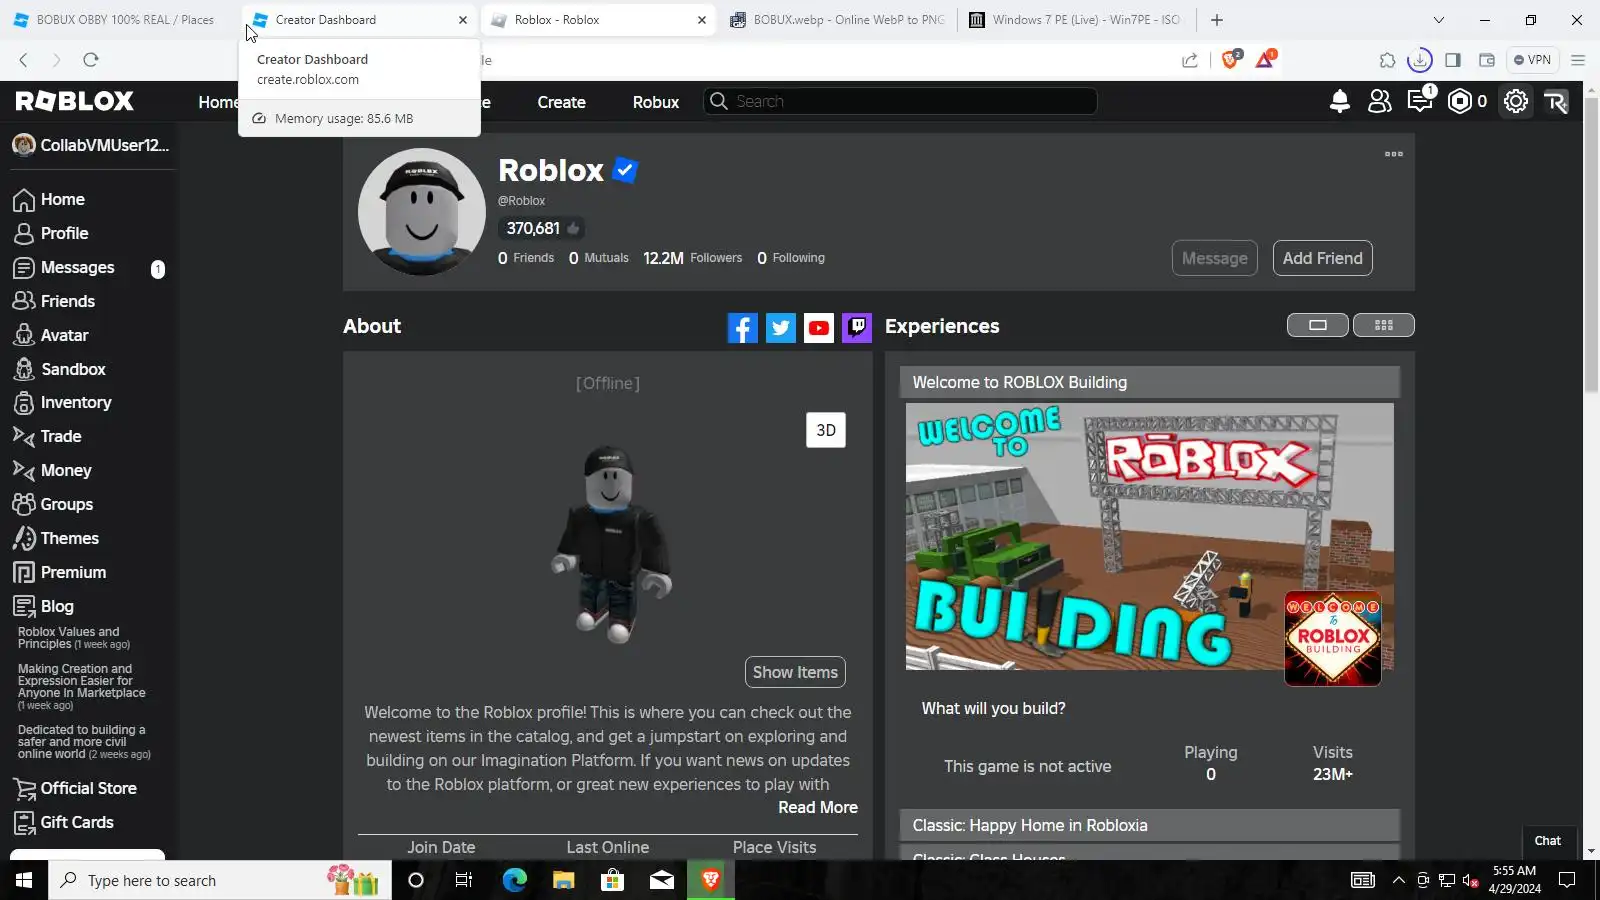Go back to the previous page
This screenshot has height=900, width=1600.
(x=24, y=60)
